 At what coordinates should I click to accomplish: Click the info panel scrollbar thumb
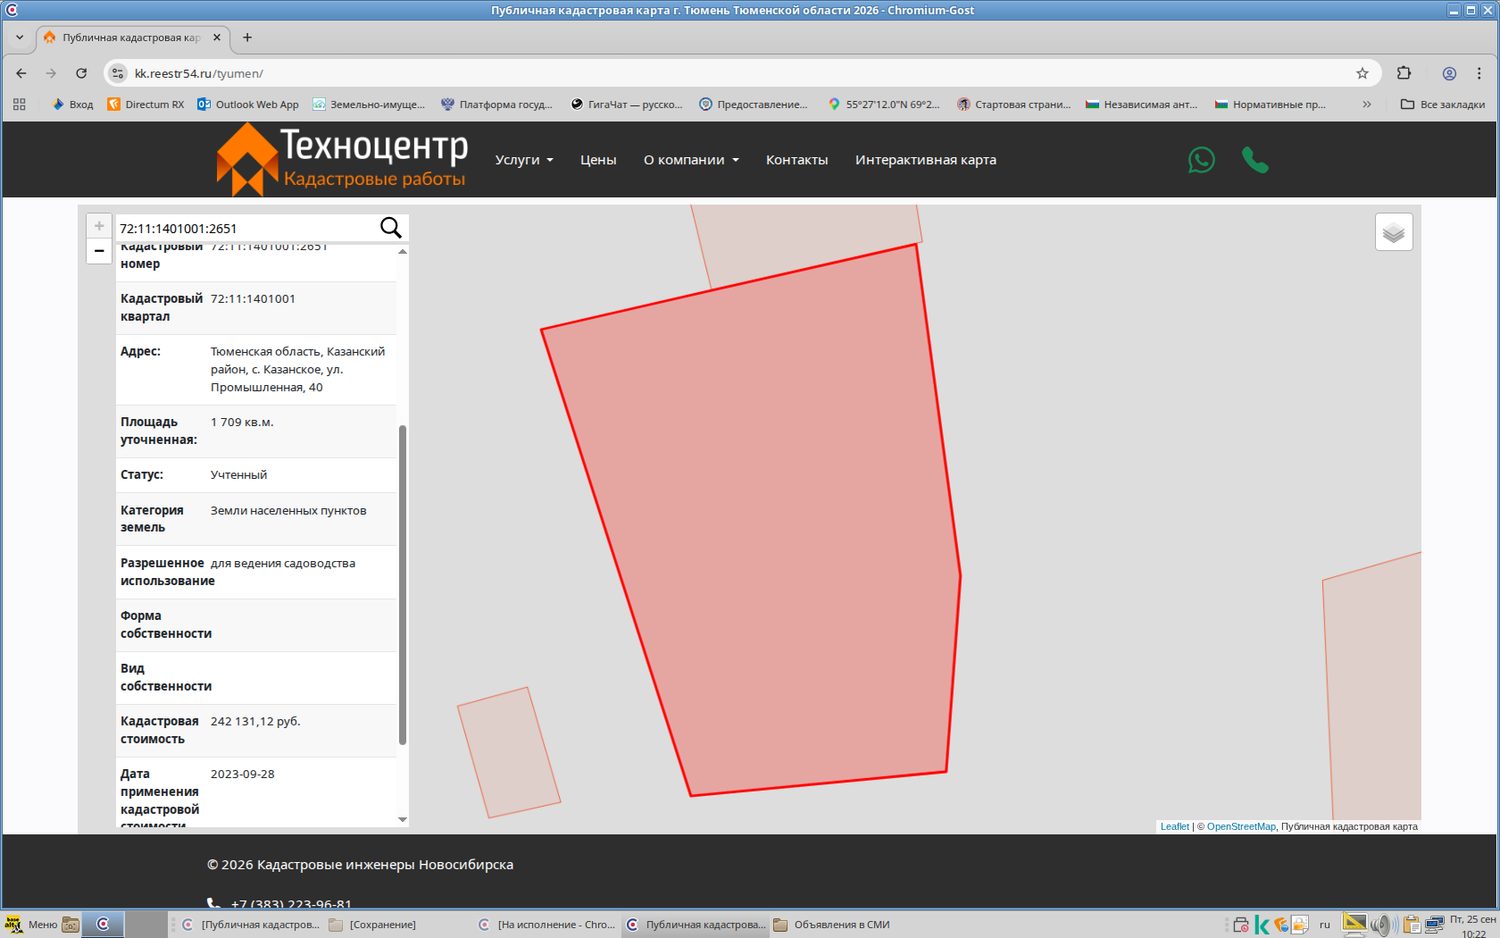pos(403,585)
